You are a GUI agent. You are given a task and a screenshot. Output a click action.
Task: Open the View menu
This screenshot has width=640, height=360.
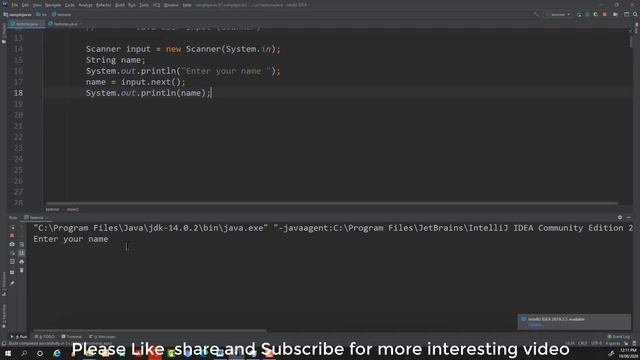[37, 5]
